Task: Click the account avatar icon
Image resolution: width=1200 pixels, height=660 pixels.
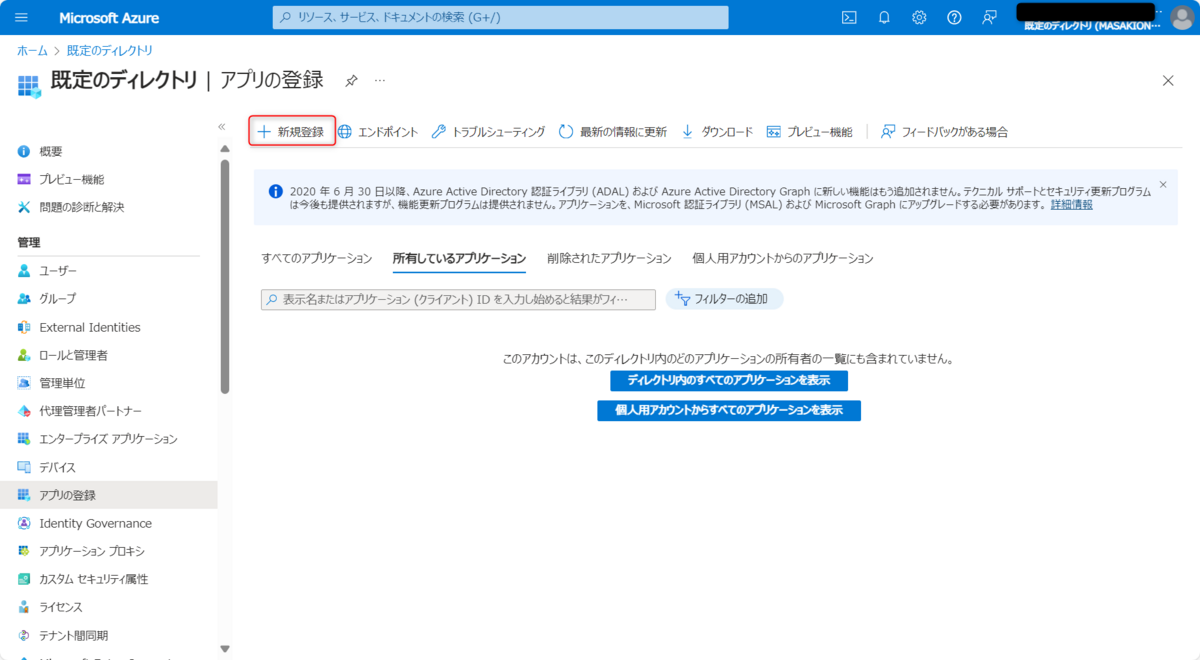Action: [1181, 17]
